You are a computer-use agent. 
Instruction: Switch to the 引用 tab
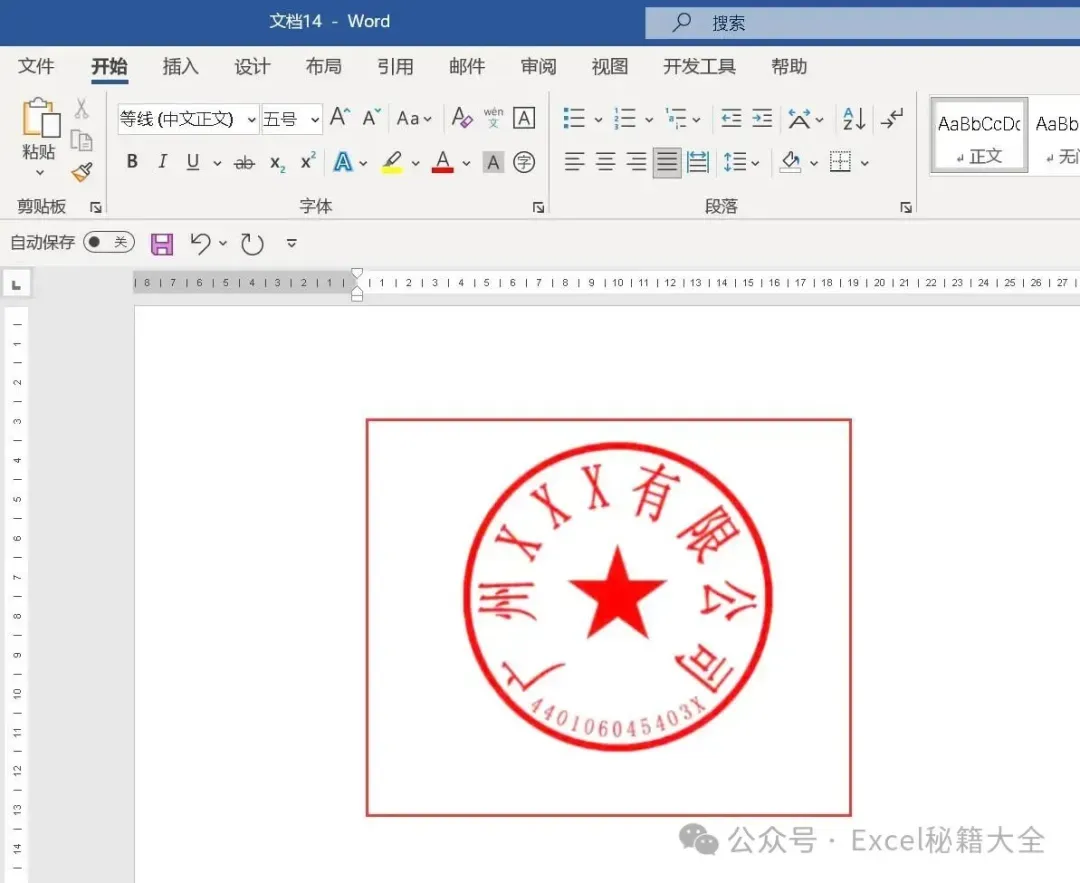395,66
